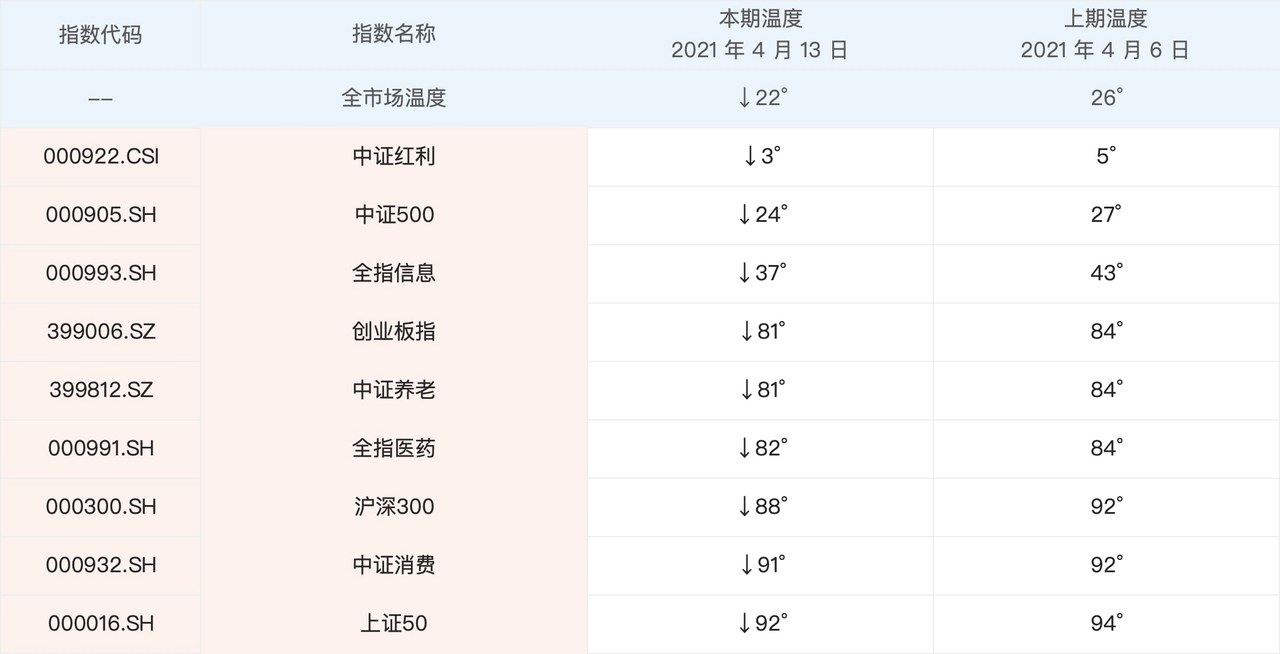
Task: Click the 指数代码 column header
Action: coord(100,34)
